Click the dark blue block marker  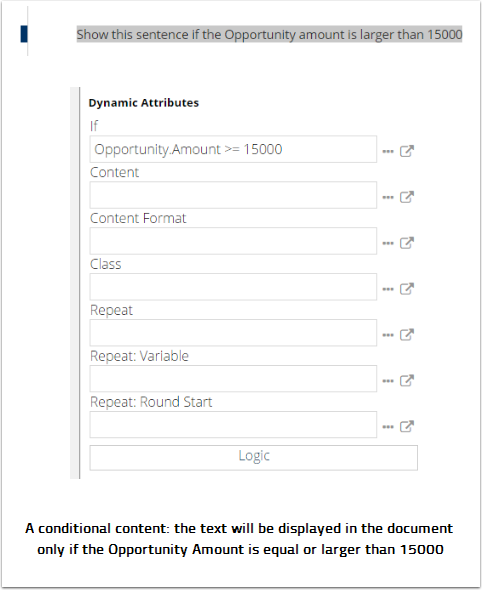(x=24, y=34)
